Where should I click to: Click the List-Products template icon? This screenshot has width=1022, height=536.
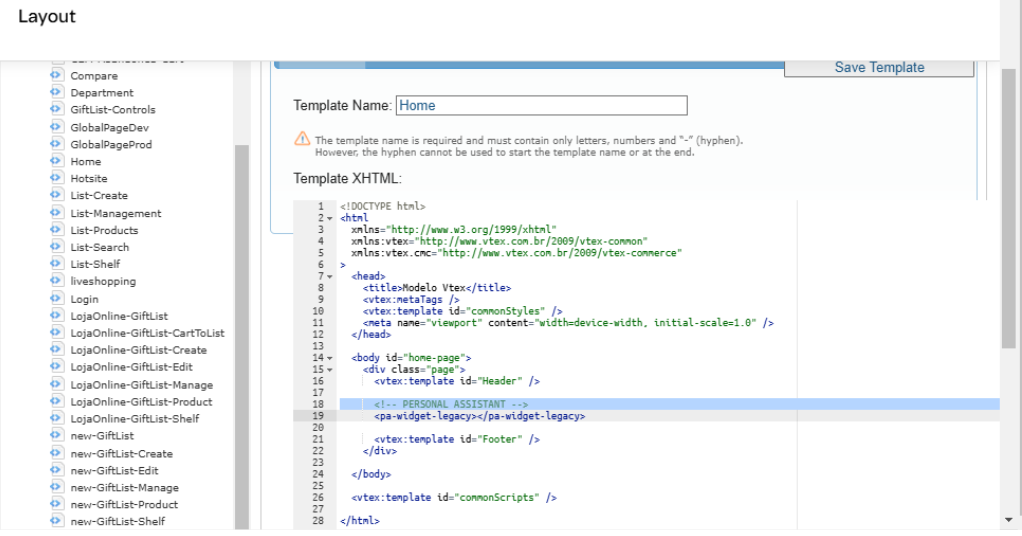click(x=56, y=230)
